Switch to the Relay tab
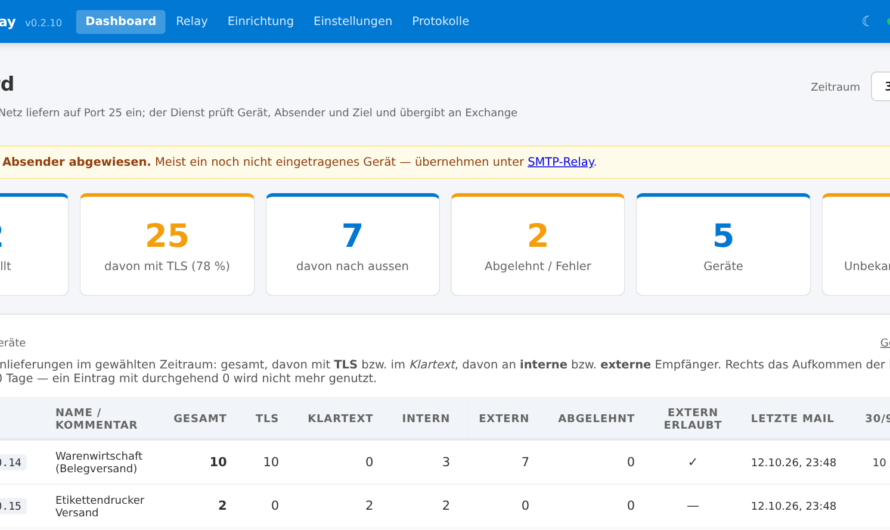 [191, 22]
